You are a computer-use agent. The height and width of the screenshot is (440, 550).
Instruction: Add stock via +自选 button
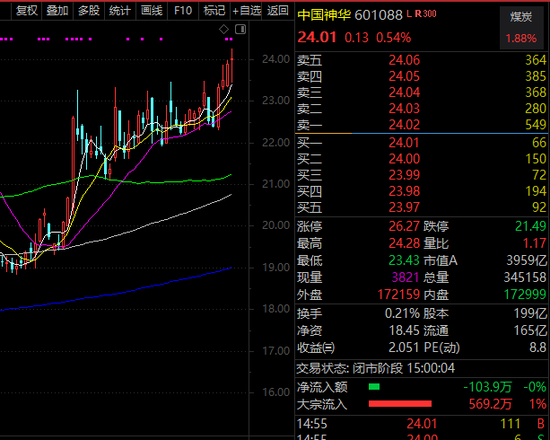coord(247,11)
